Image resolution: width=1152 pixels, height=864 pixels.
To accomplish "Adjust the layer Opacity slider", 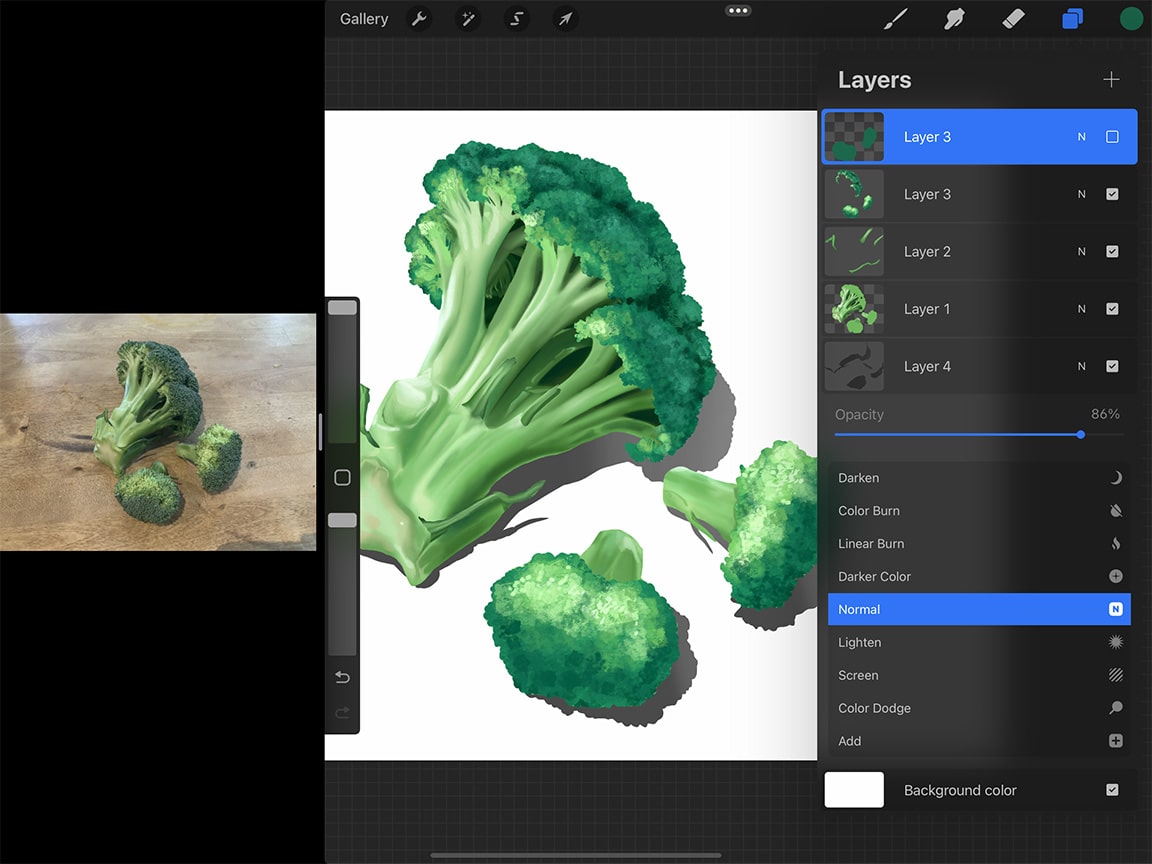I will coord(1080,435).
